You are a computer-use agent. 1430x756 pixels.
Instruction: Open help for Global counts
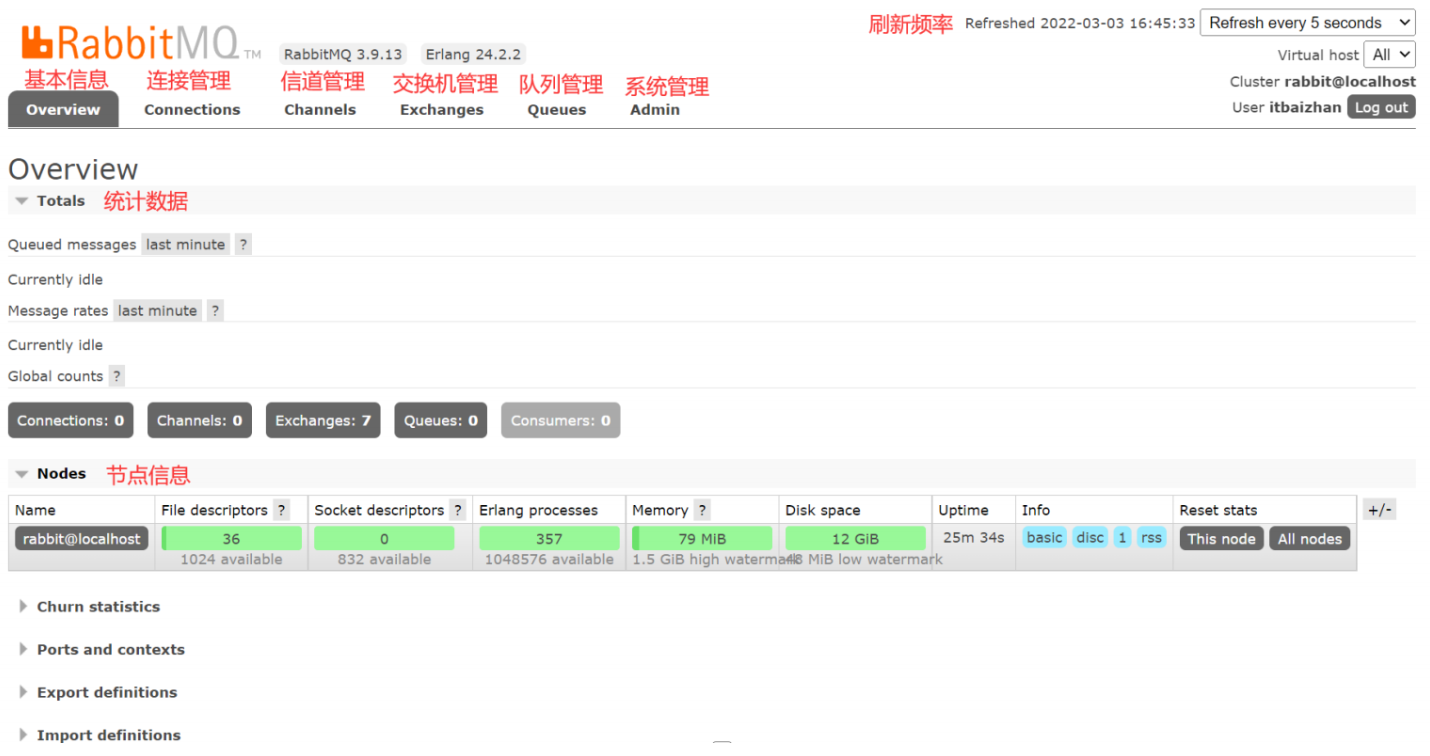(x=117, y=376)
